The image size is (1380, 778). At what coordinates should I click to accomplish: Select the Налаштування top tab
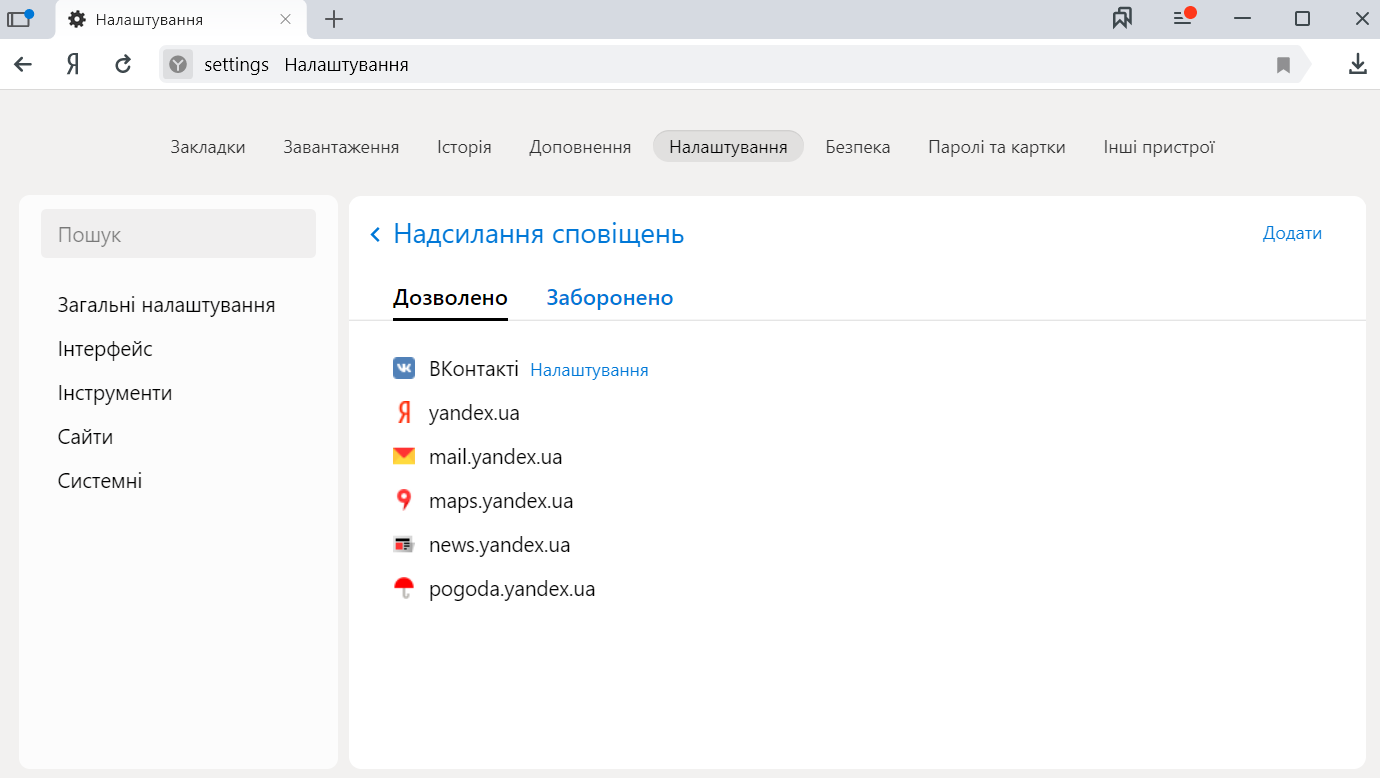[728, 147]
